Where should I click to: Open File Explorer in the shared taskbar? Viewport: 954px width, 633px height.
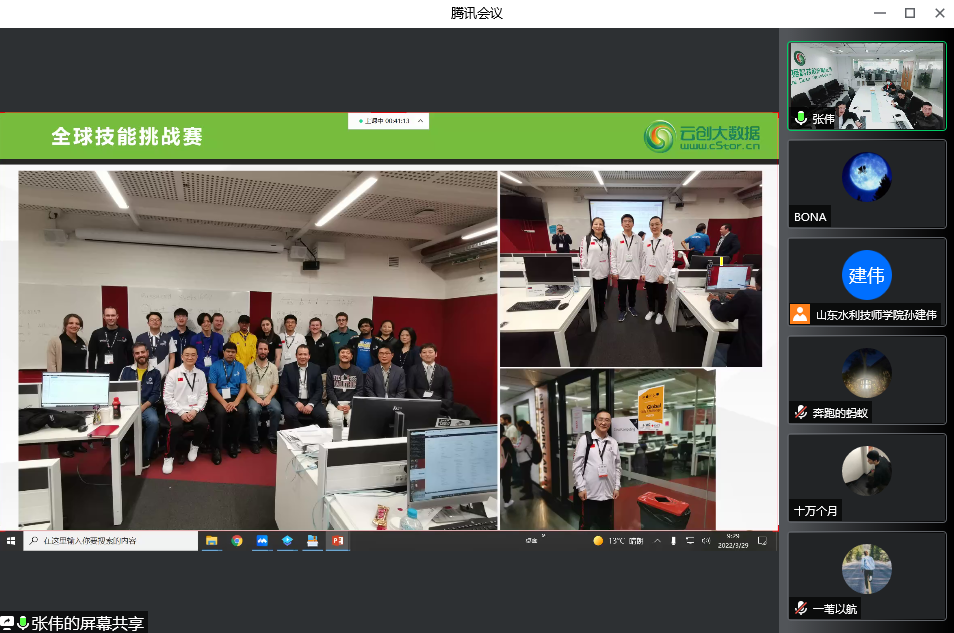(x=212, y=541)
